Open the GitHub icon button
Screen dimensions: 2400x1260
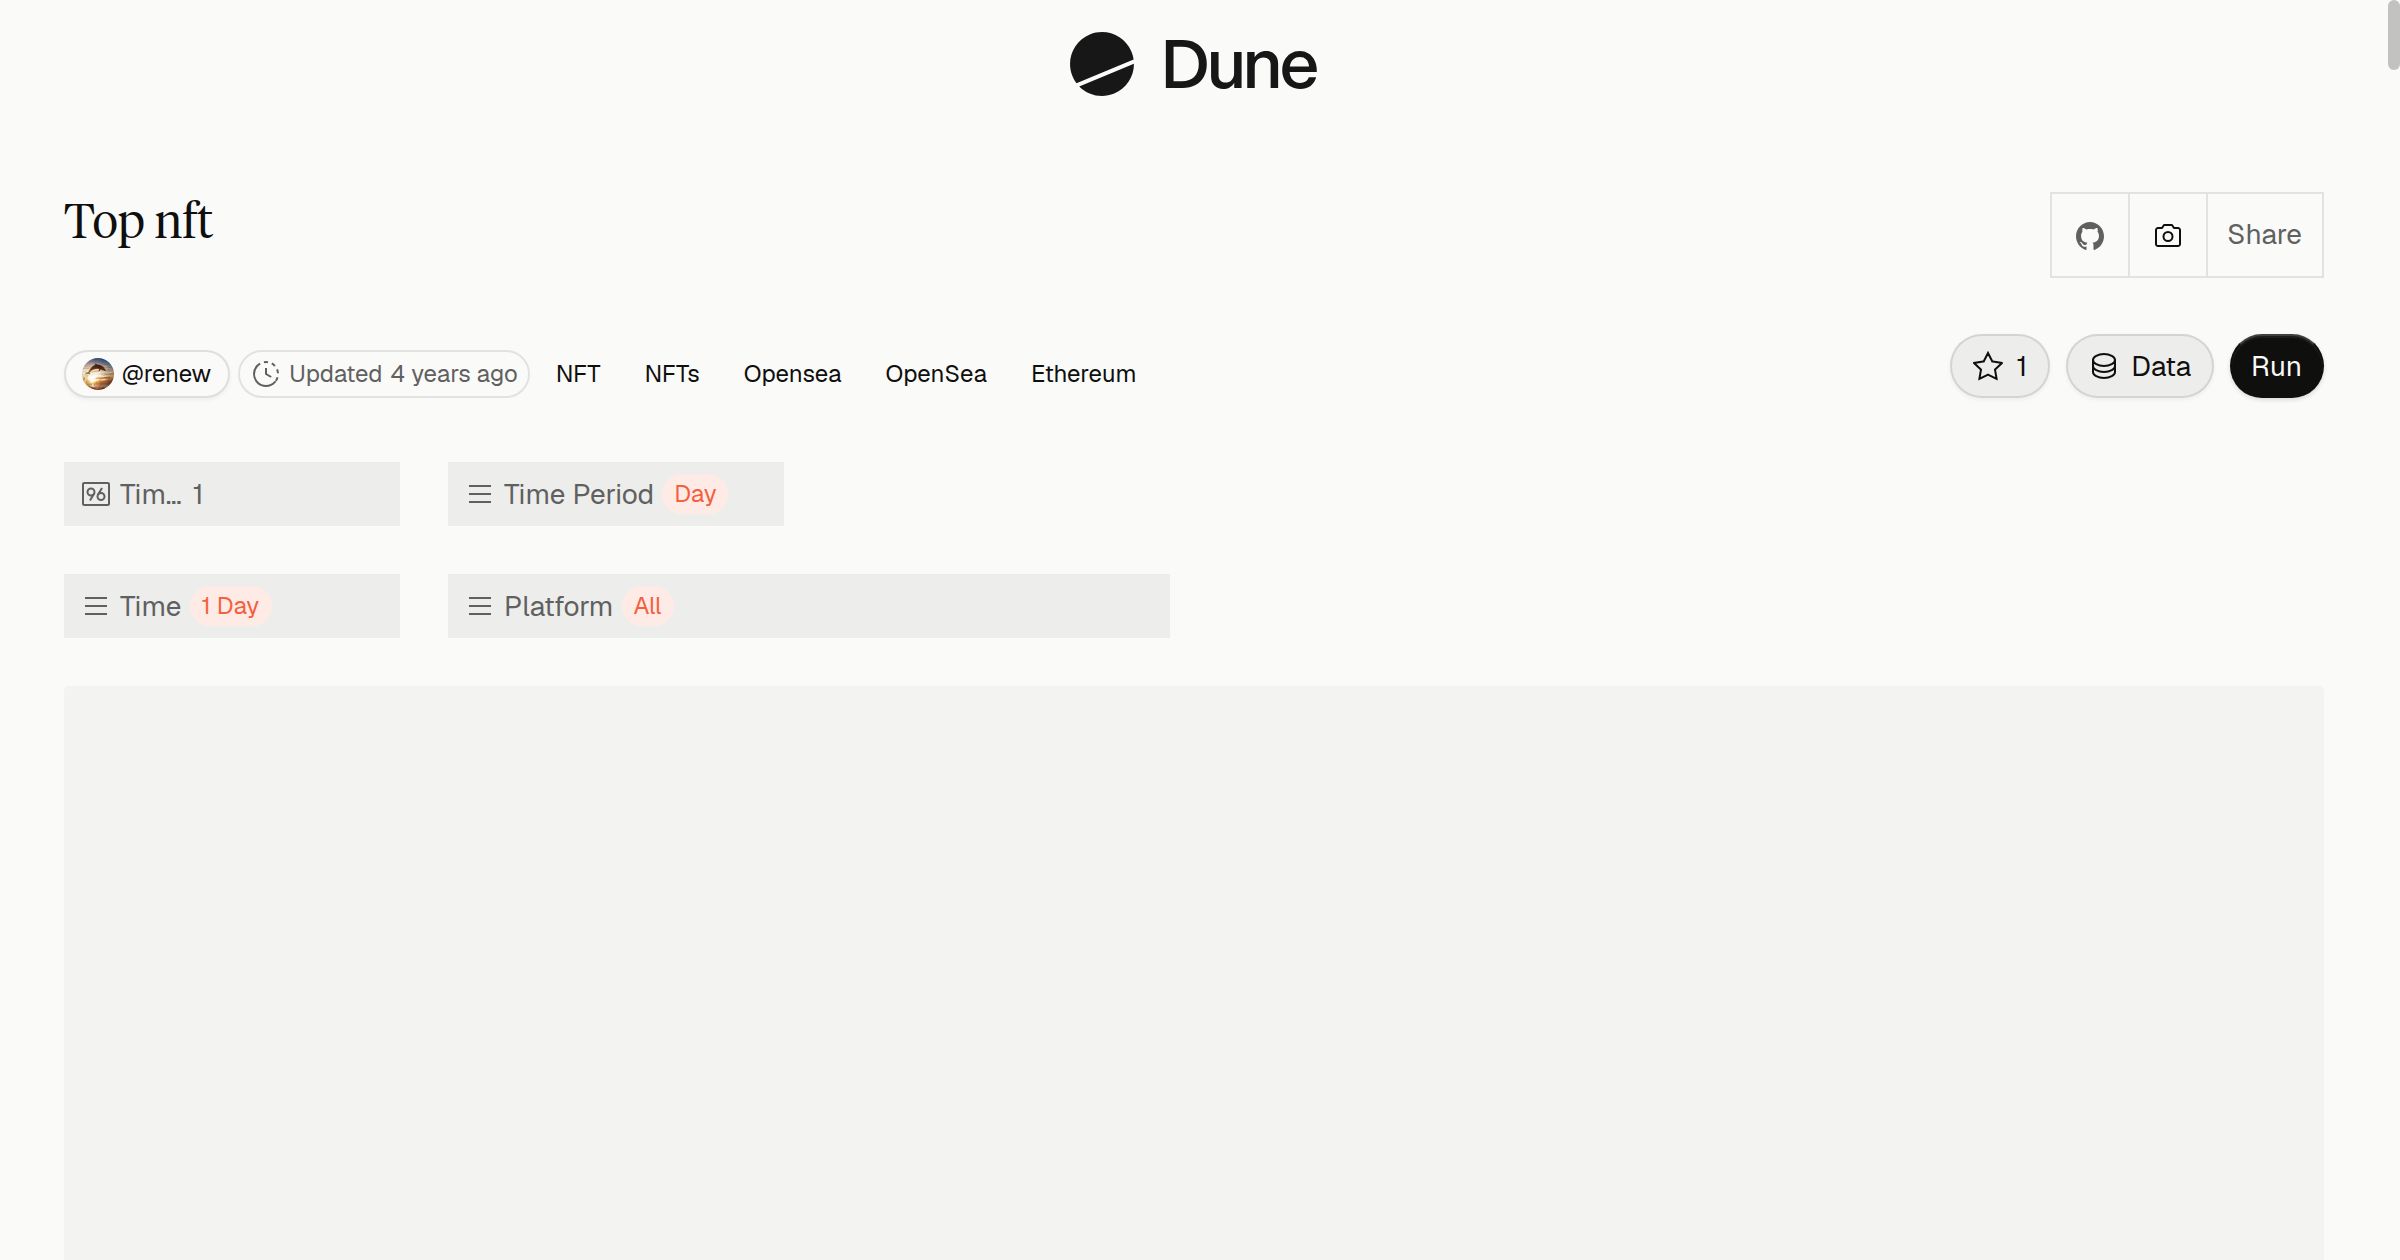click(2090, 235)
